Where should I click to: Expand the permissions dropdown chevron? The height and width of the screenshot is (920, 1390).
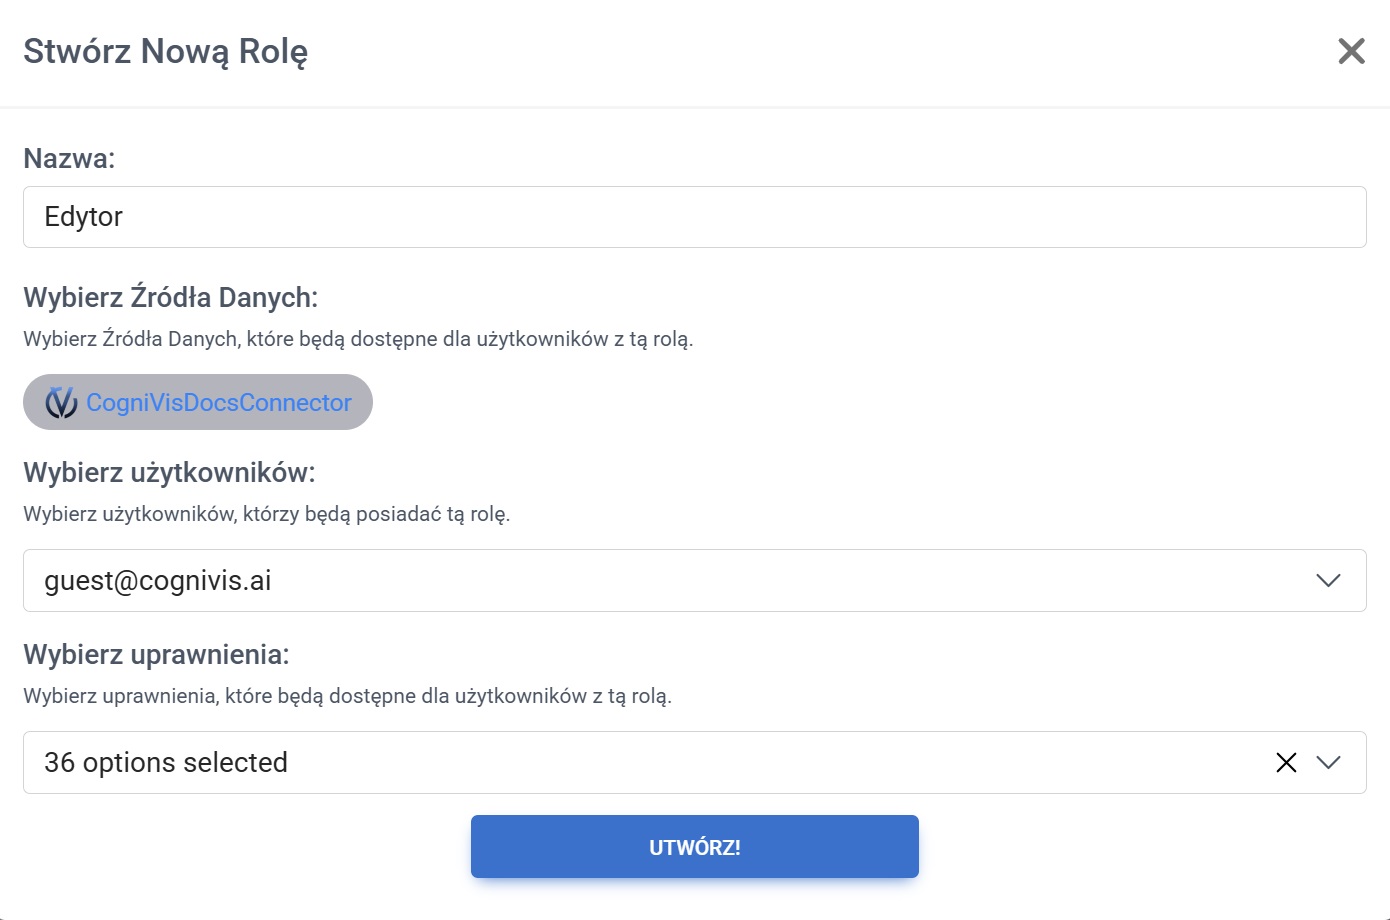pyautogui.click(x=1328, y=763)
